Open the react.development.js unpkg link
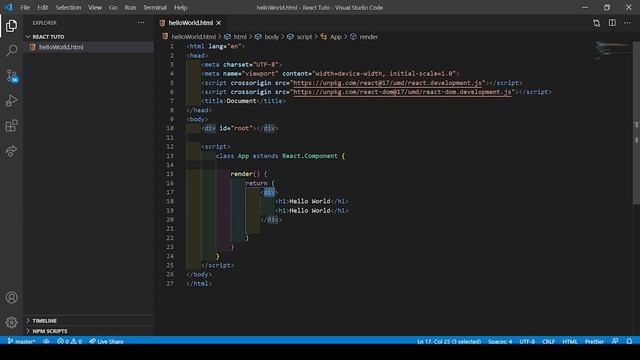 388,83
